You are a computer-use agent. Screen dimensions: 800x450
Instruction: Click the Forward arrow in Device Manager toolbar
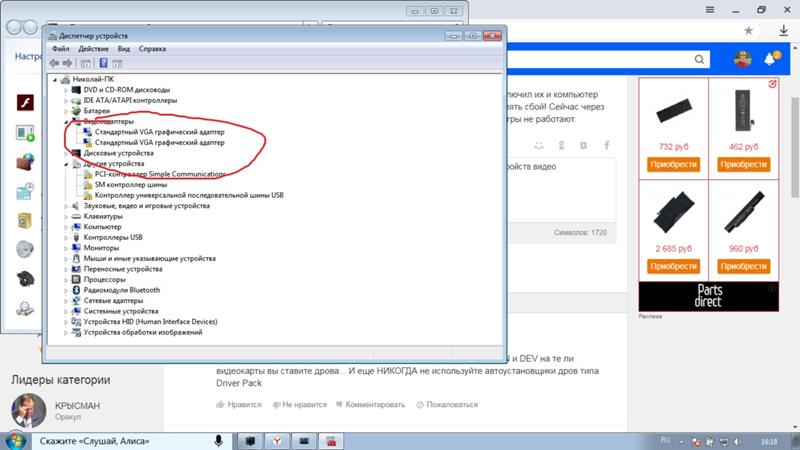67,63
